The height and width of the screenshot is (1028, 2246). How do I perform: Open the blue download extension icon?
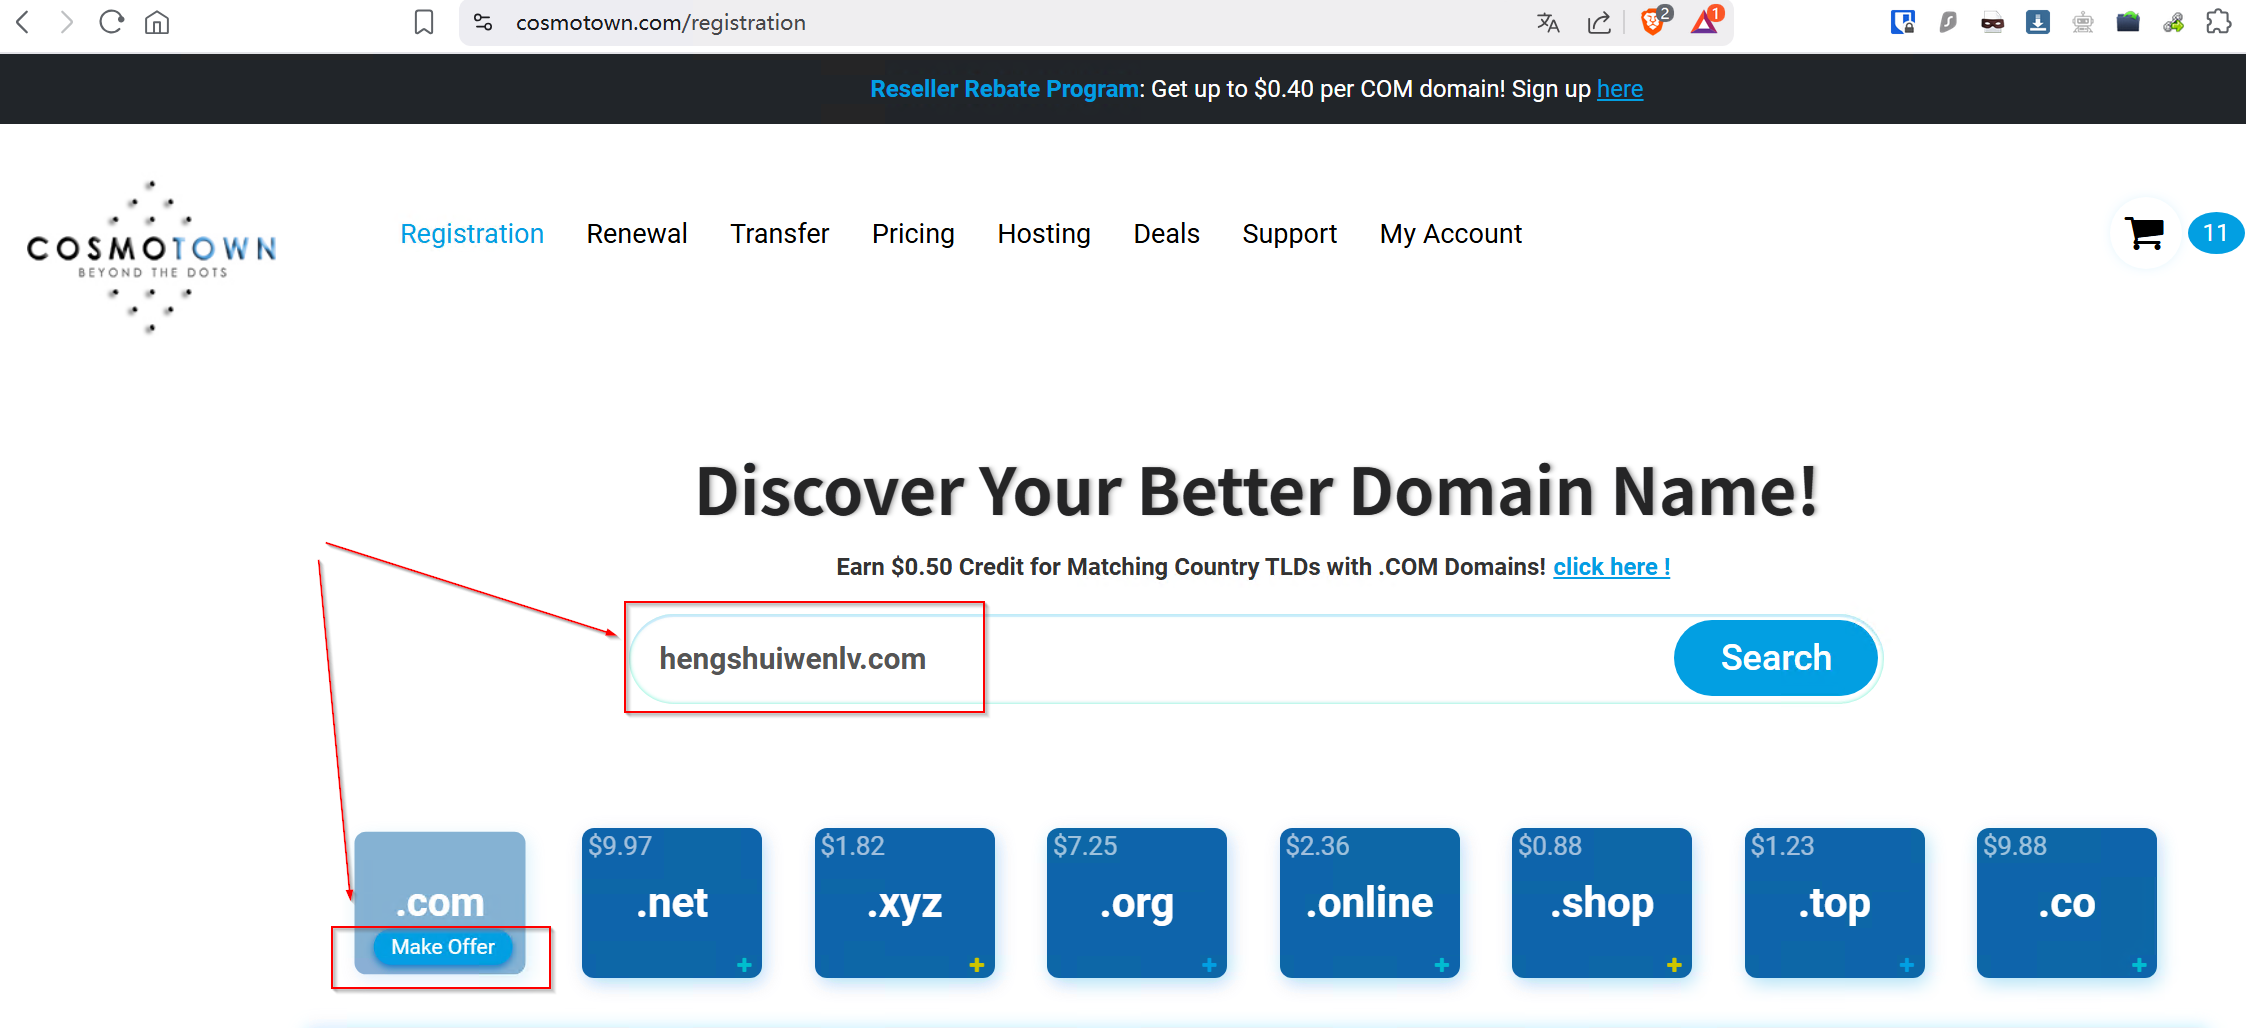coord(2037,22)
